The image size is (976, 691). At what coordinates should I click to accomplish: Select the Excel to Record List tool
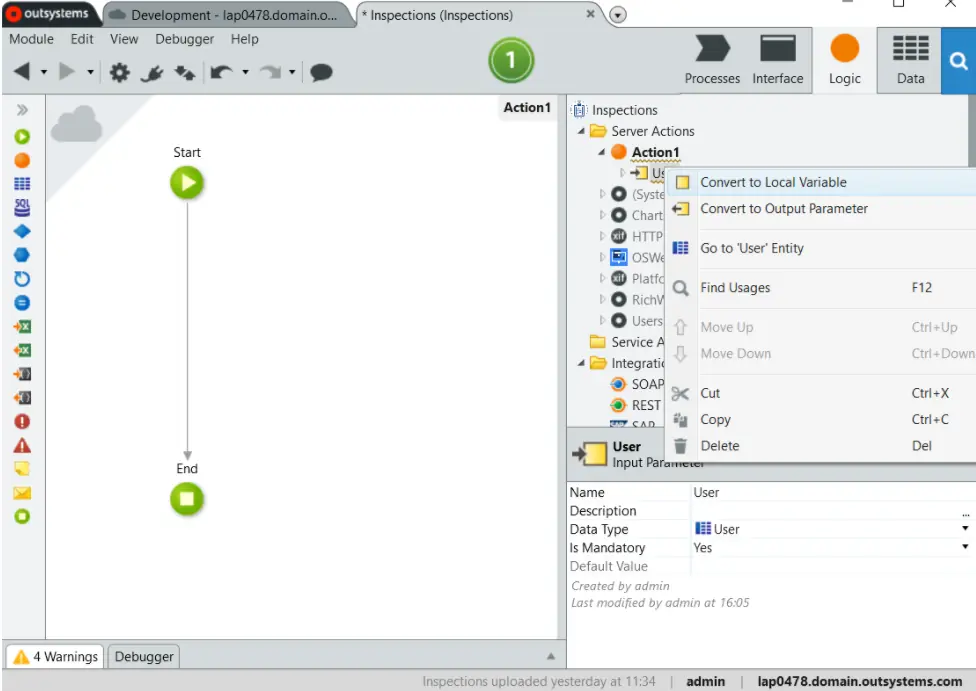[22, 350]
